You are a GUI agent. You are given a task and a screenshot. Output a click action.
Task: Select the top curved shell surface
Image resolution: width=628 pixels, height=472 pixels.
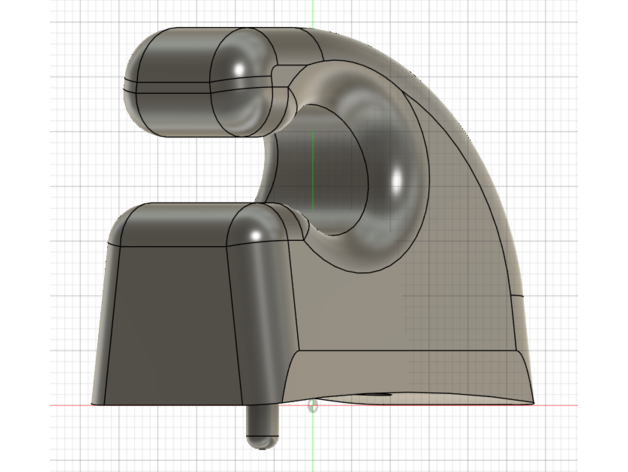(x=360, y=50)
